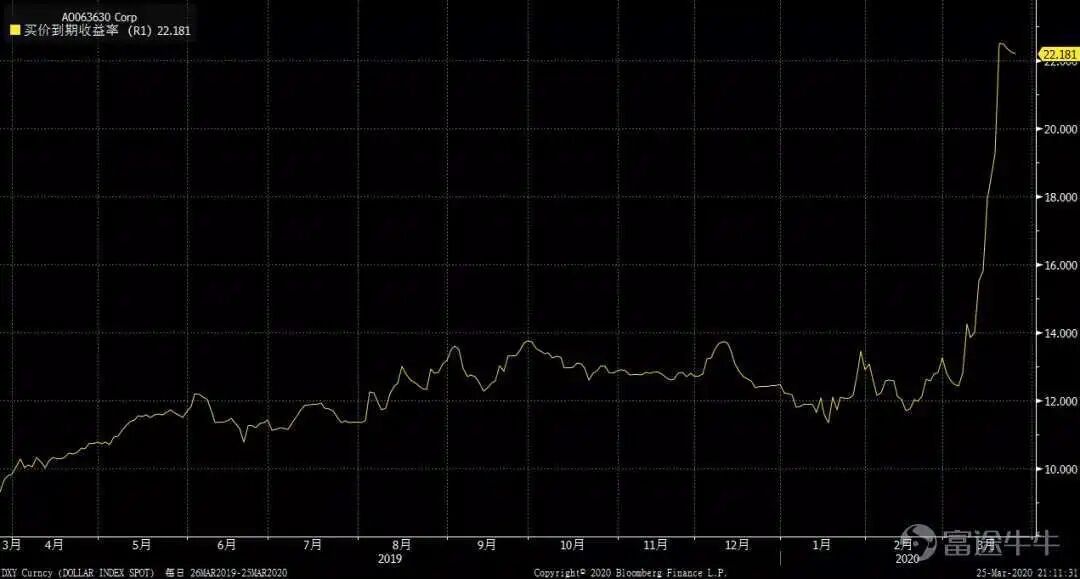Image resolution: width=1080 pixels, height=579 pixels.
Task: Click the yield line peak in March 2020
Action: [x=1001, y=43]
